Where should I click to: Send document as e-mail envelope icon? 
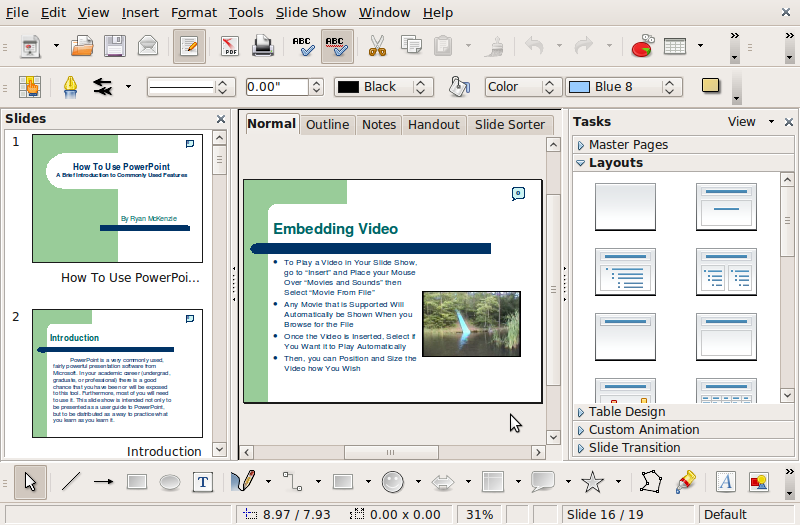tap(148, 46)
